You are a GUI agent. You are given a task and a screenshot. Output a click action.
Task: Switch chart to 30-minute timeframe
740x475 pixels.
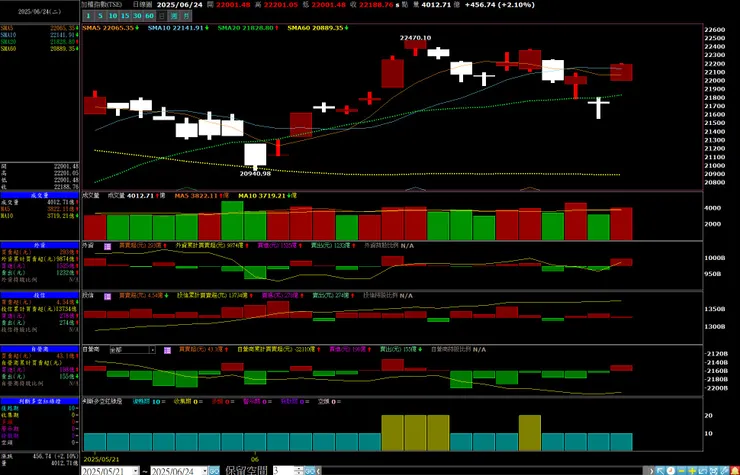tap(137, 16)
